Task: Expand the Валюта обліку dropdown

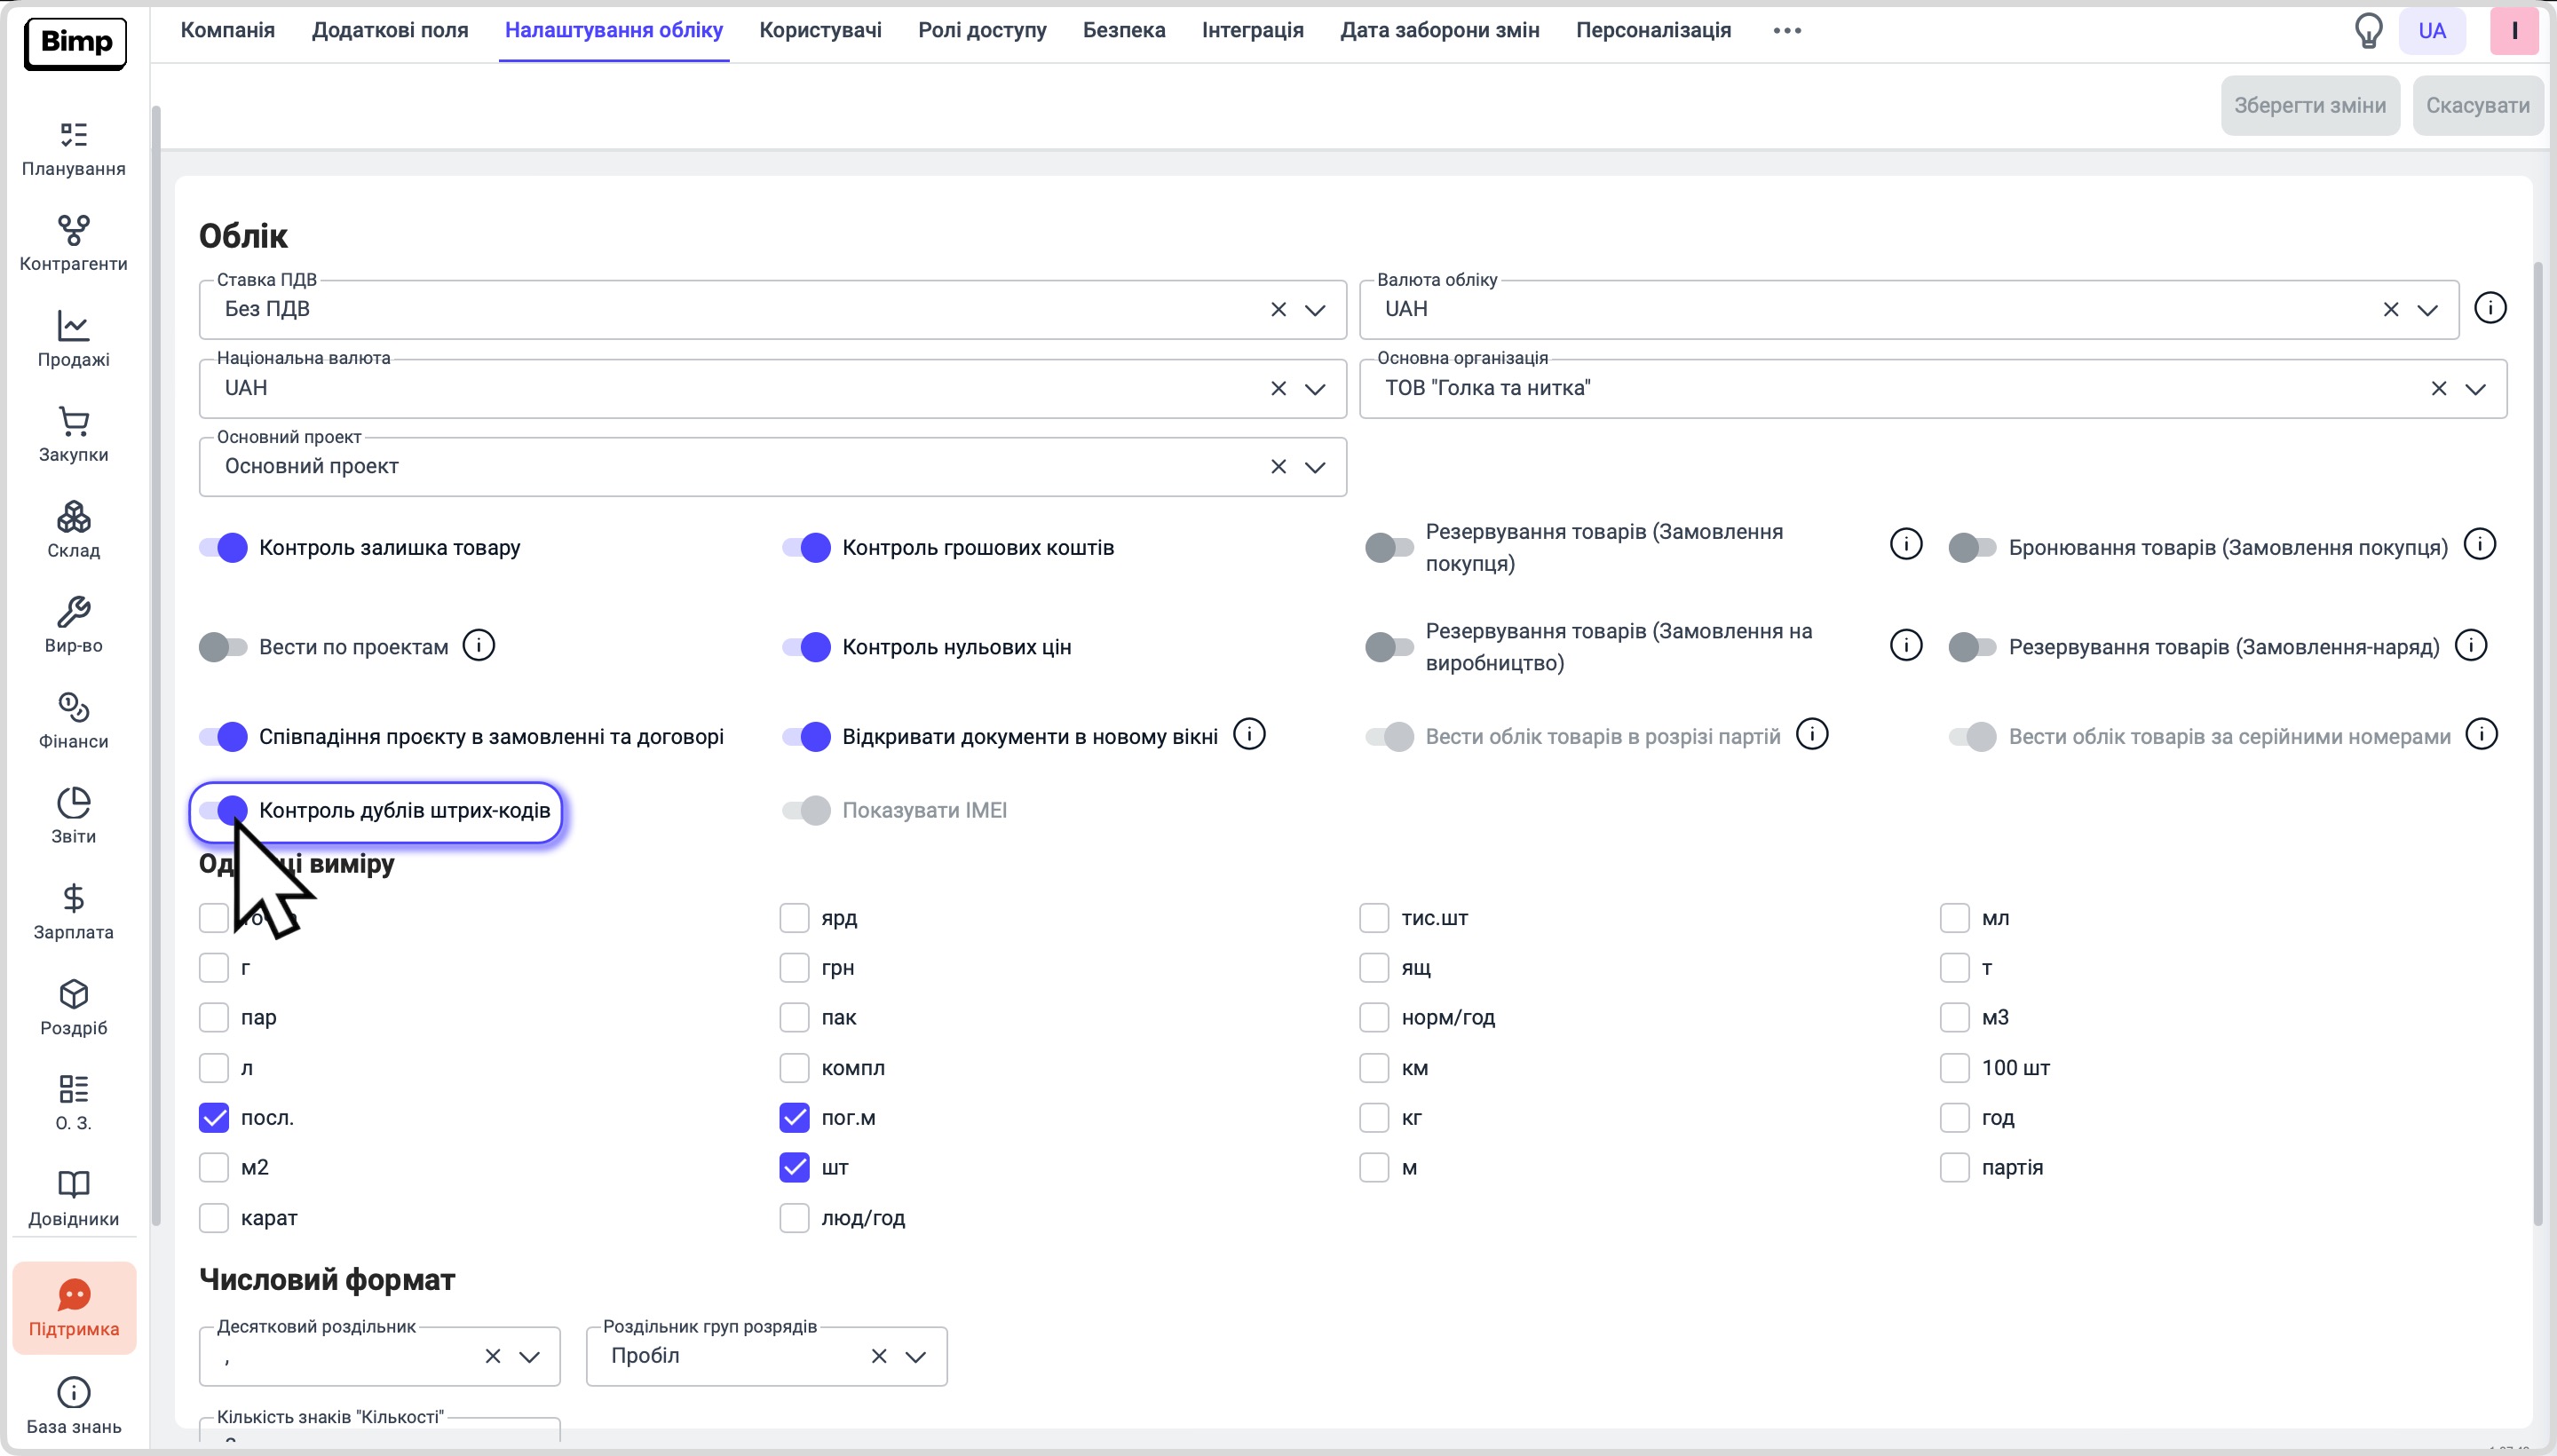Action: coord(2427,310)
